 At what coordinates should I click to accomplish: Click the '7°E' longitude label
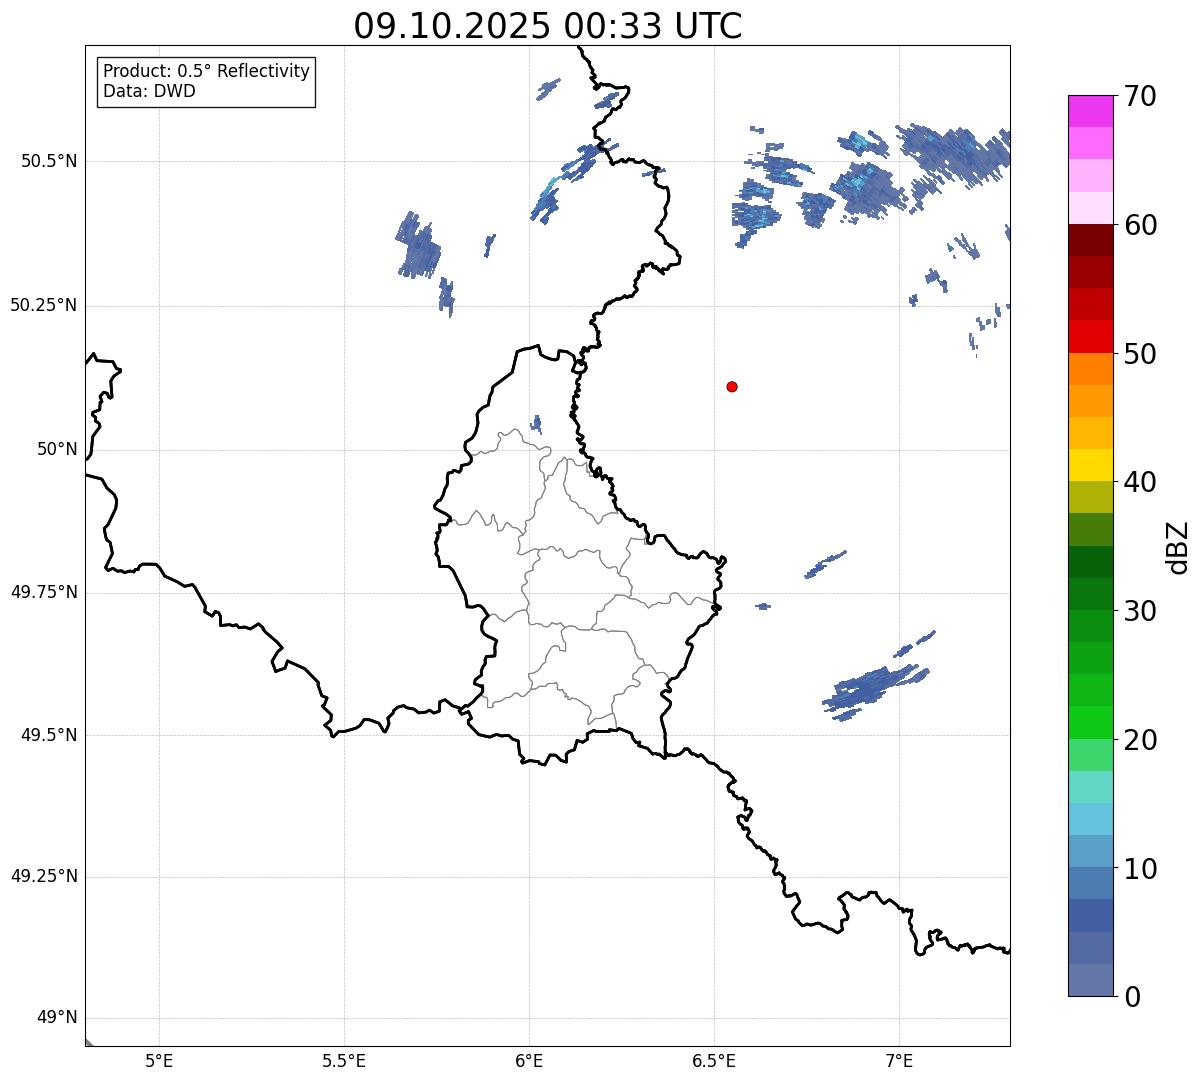pyautogui.click(x=899, y=1060)
